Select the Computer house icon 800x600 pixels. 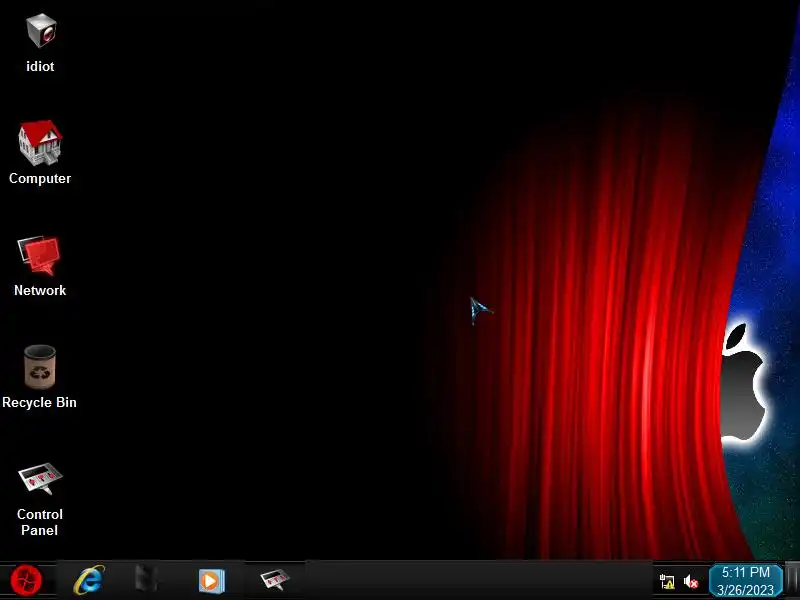[40, 142]
